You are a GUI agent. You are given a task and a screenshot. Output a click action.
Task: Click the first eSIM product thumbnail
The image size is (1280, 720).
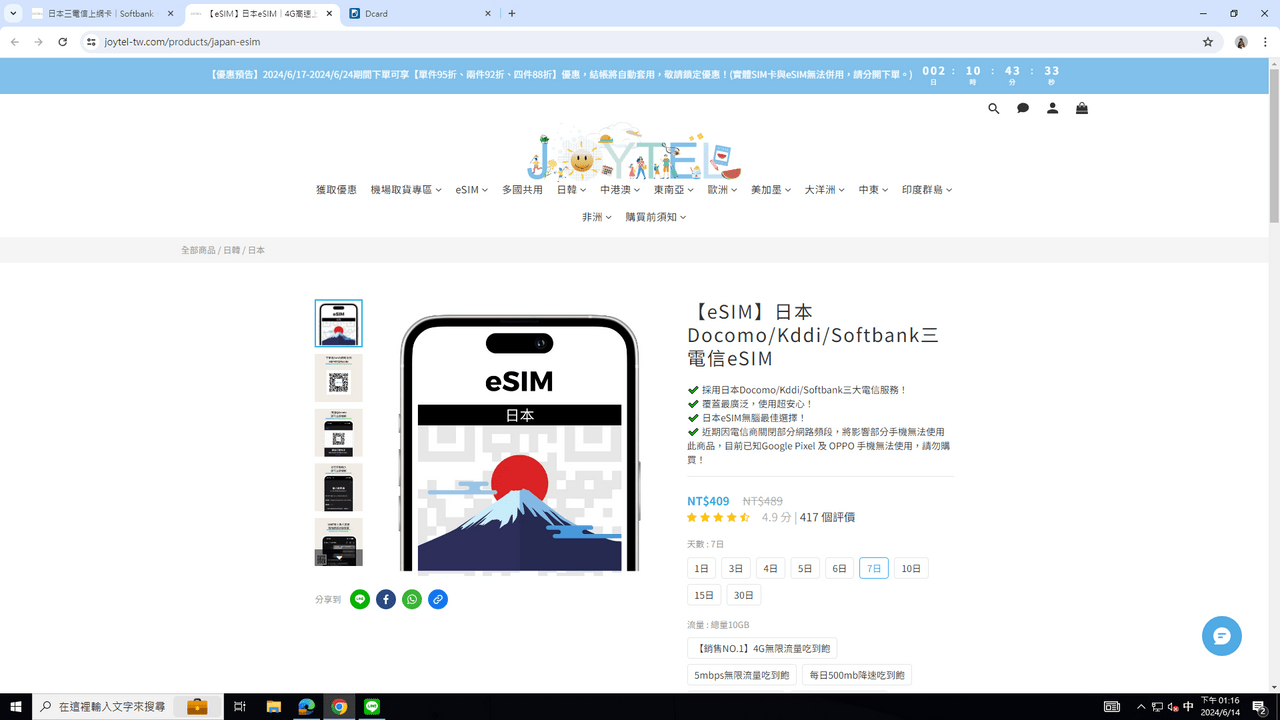[x=339, y=323]
